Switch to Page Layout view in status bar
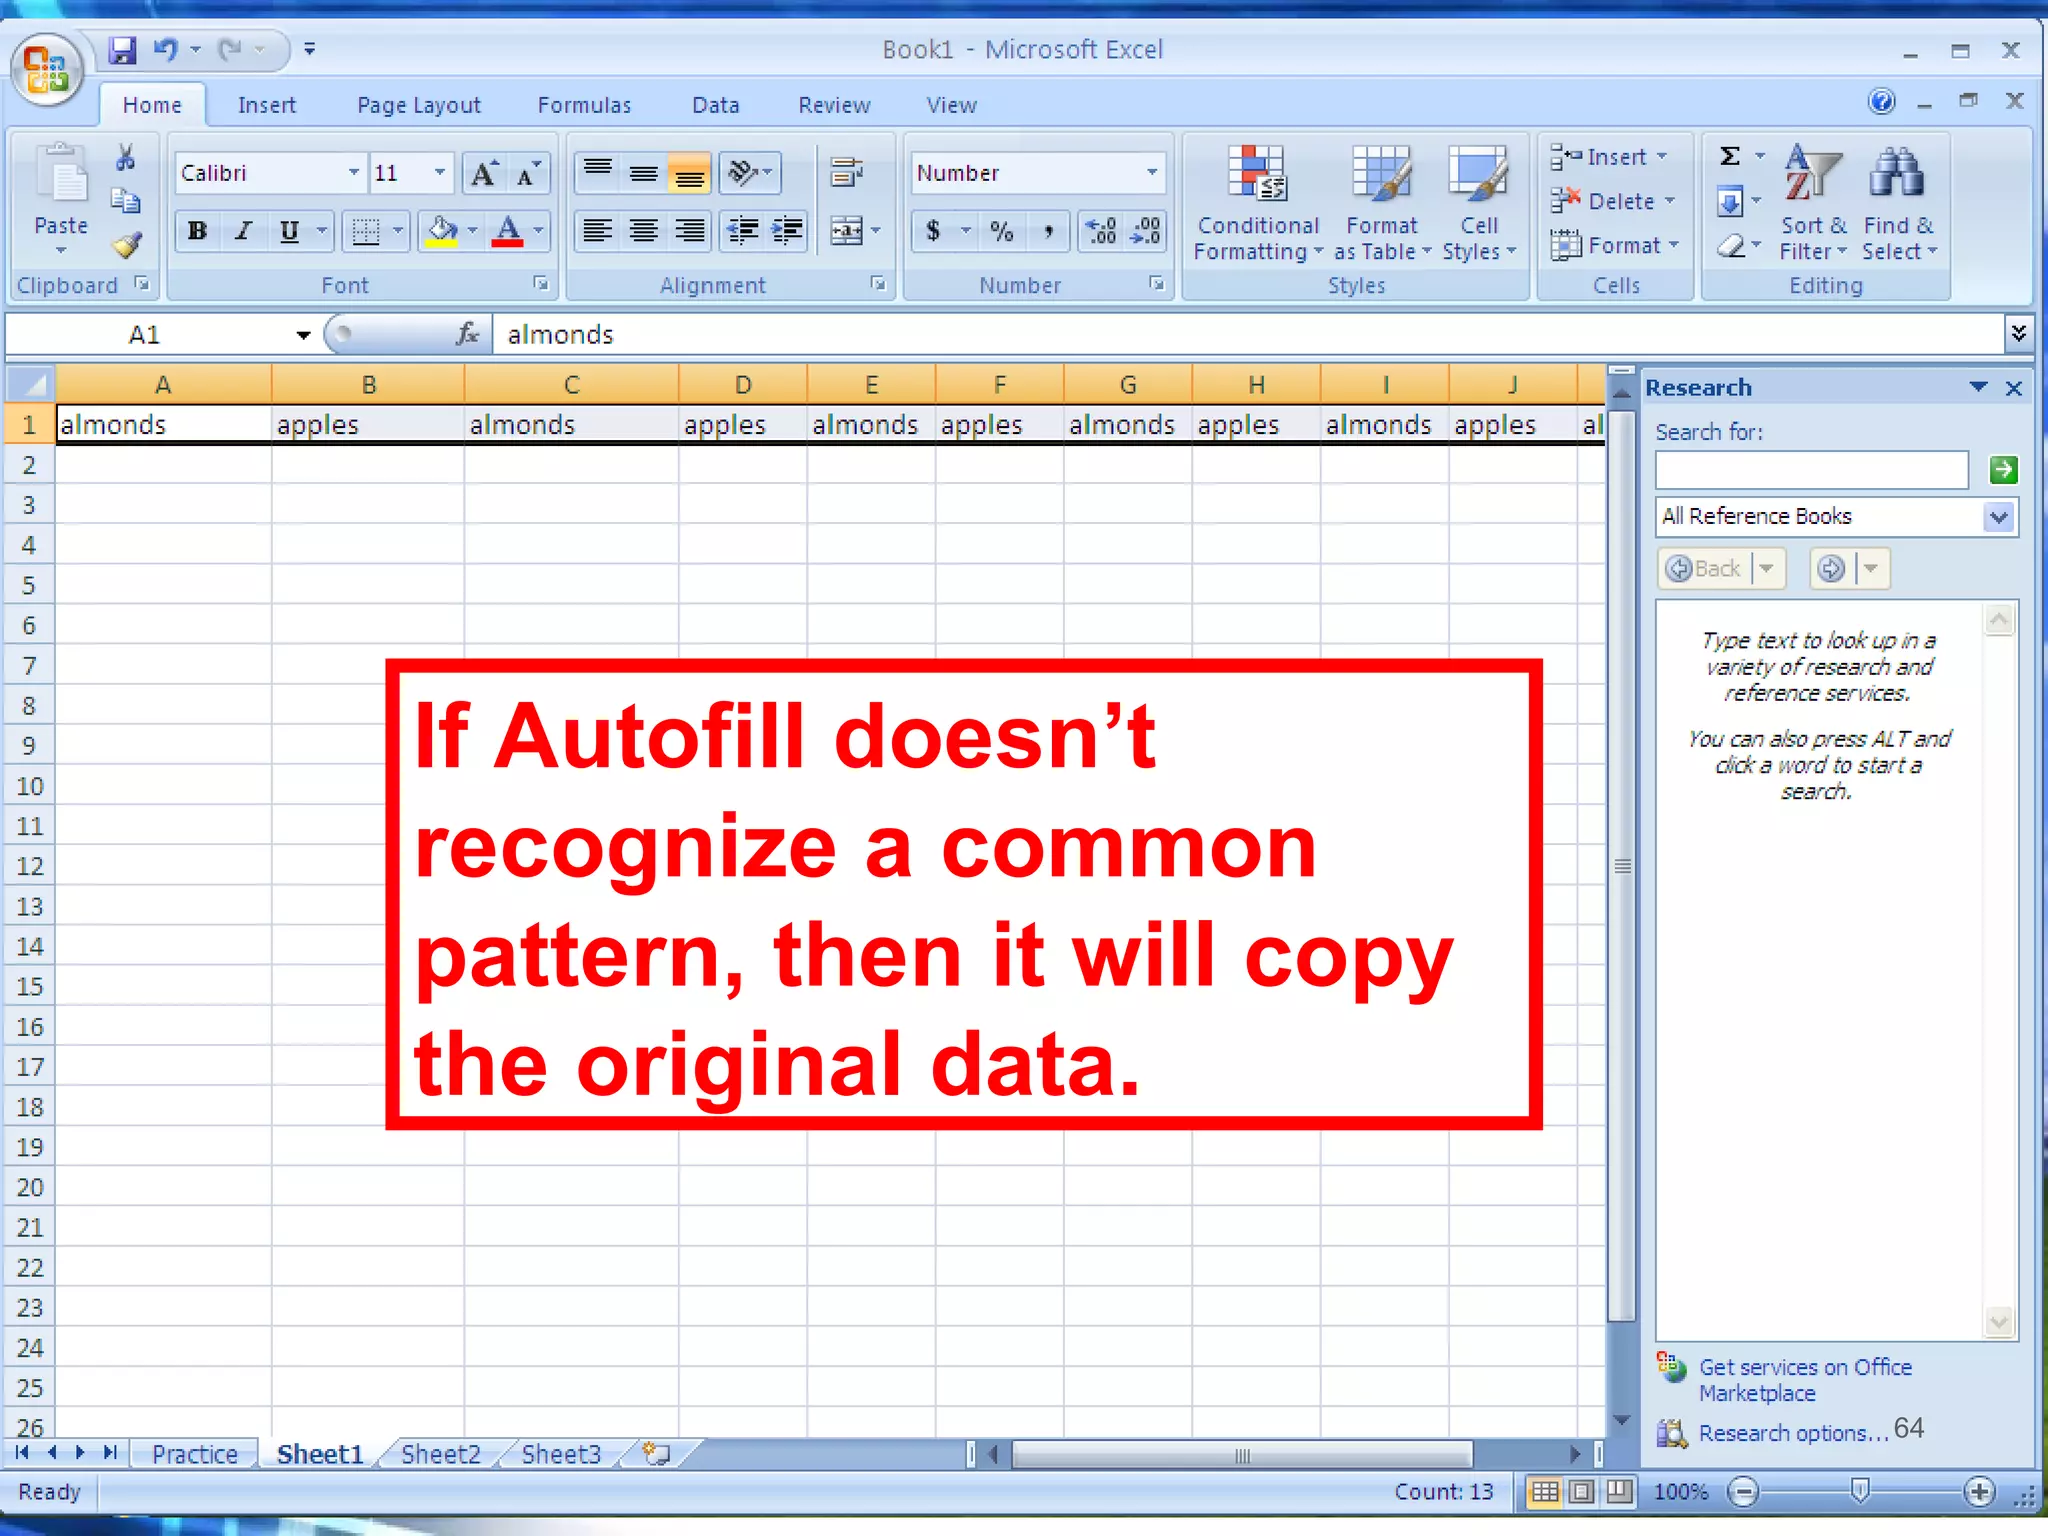This screenshot has height=1536, width=2048. tap(1582, 1492)
